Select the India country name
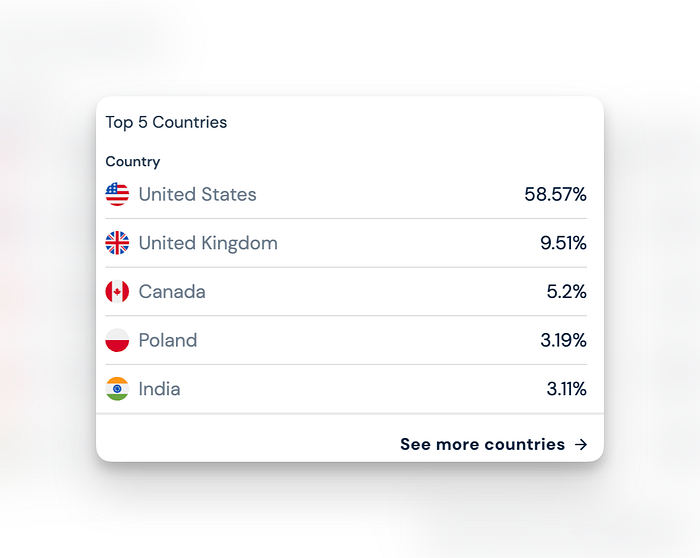Viewport: 700px width, 558px height. [x=159, y=389]
